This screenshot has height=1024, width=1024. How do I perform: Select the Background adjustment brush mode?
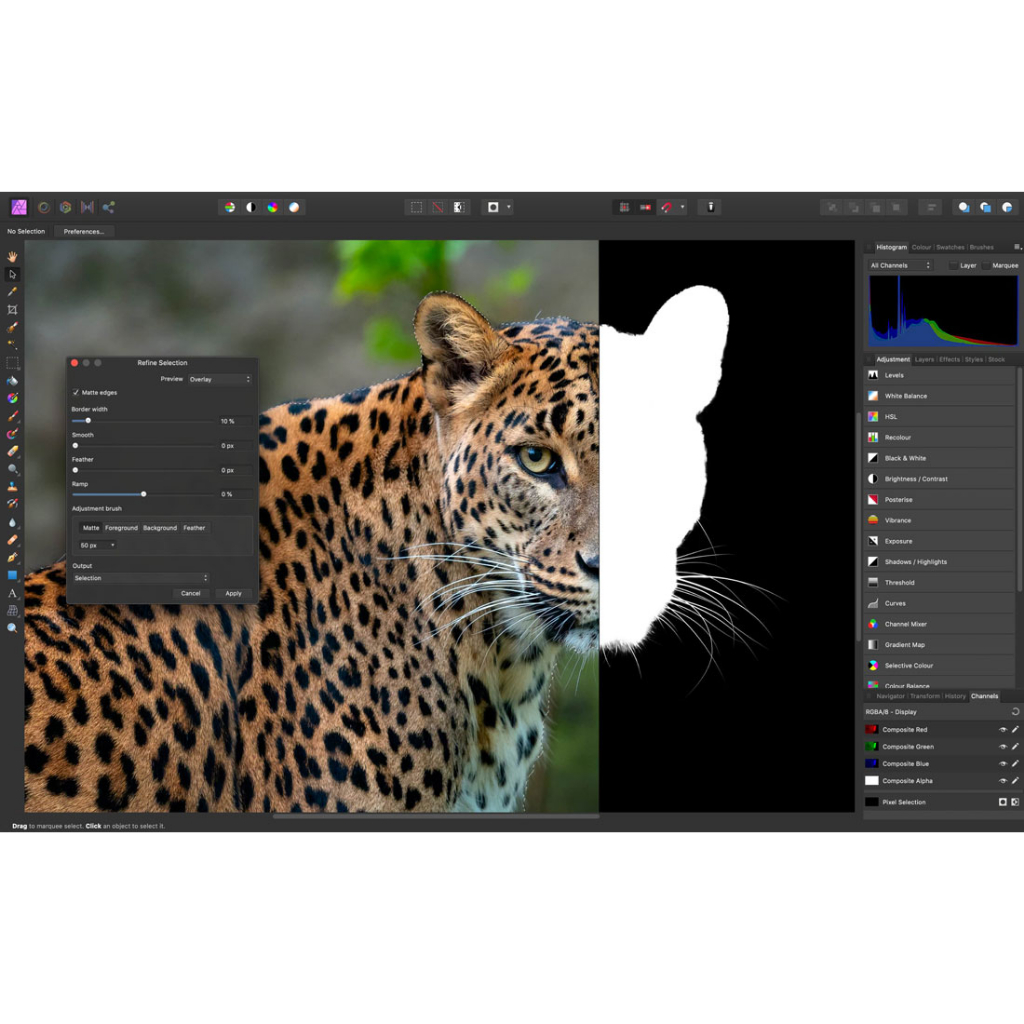[x=160, y=528]
